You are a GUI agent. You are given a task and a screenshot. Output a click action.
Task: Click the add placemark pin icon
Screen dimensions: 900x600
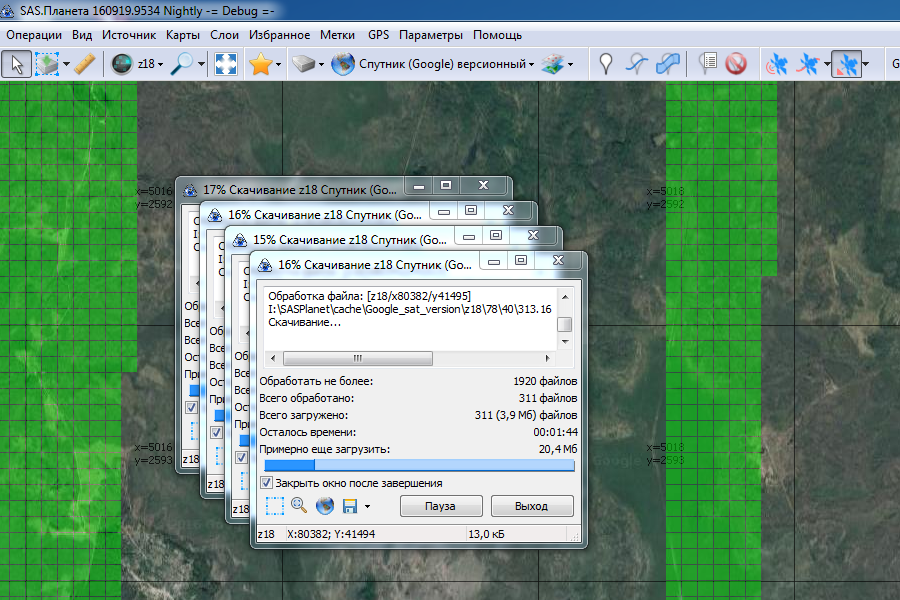606,64
